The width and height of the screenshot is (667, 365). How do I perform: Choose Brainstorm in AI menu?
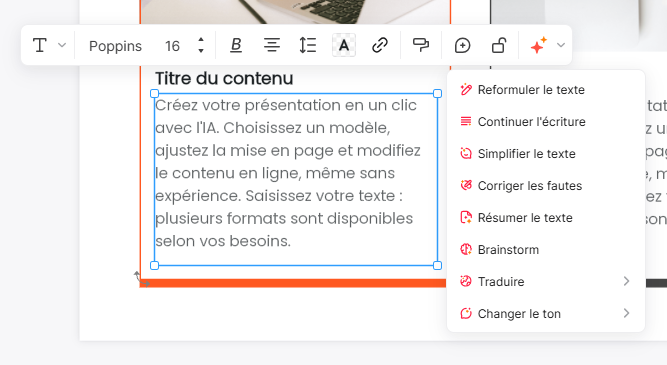(546, 249)
